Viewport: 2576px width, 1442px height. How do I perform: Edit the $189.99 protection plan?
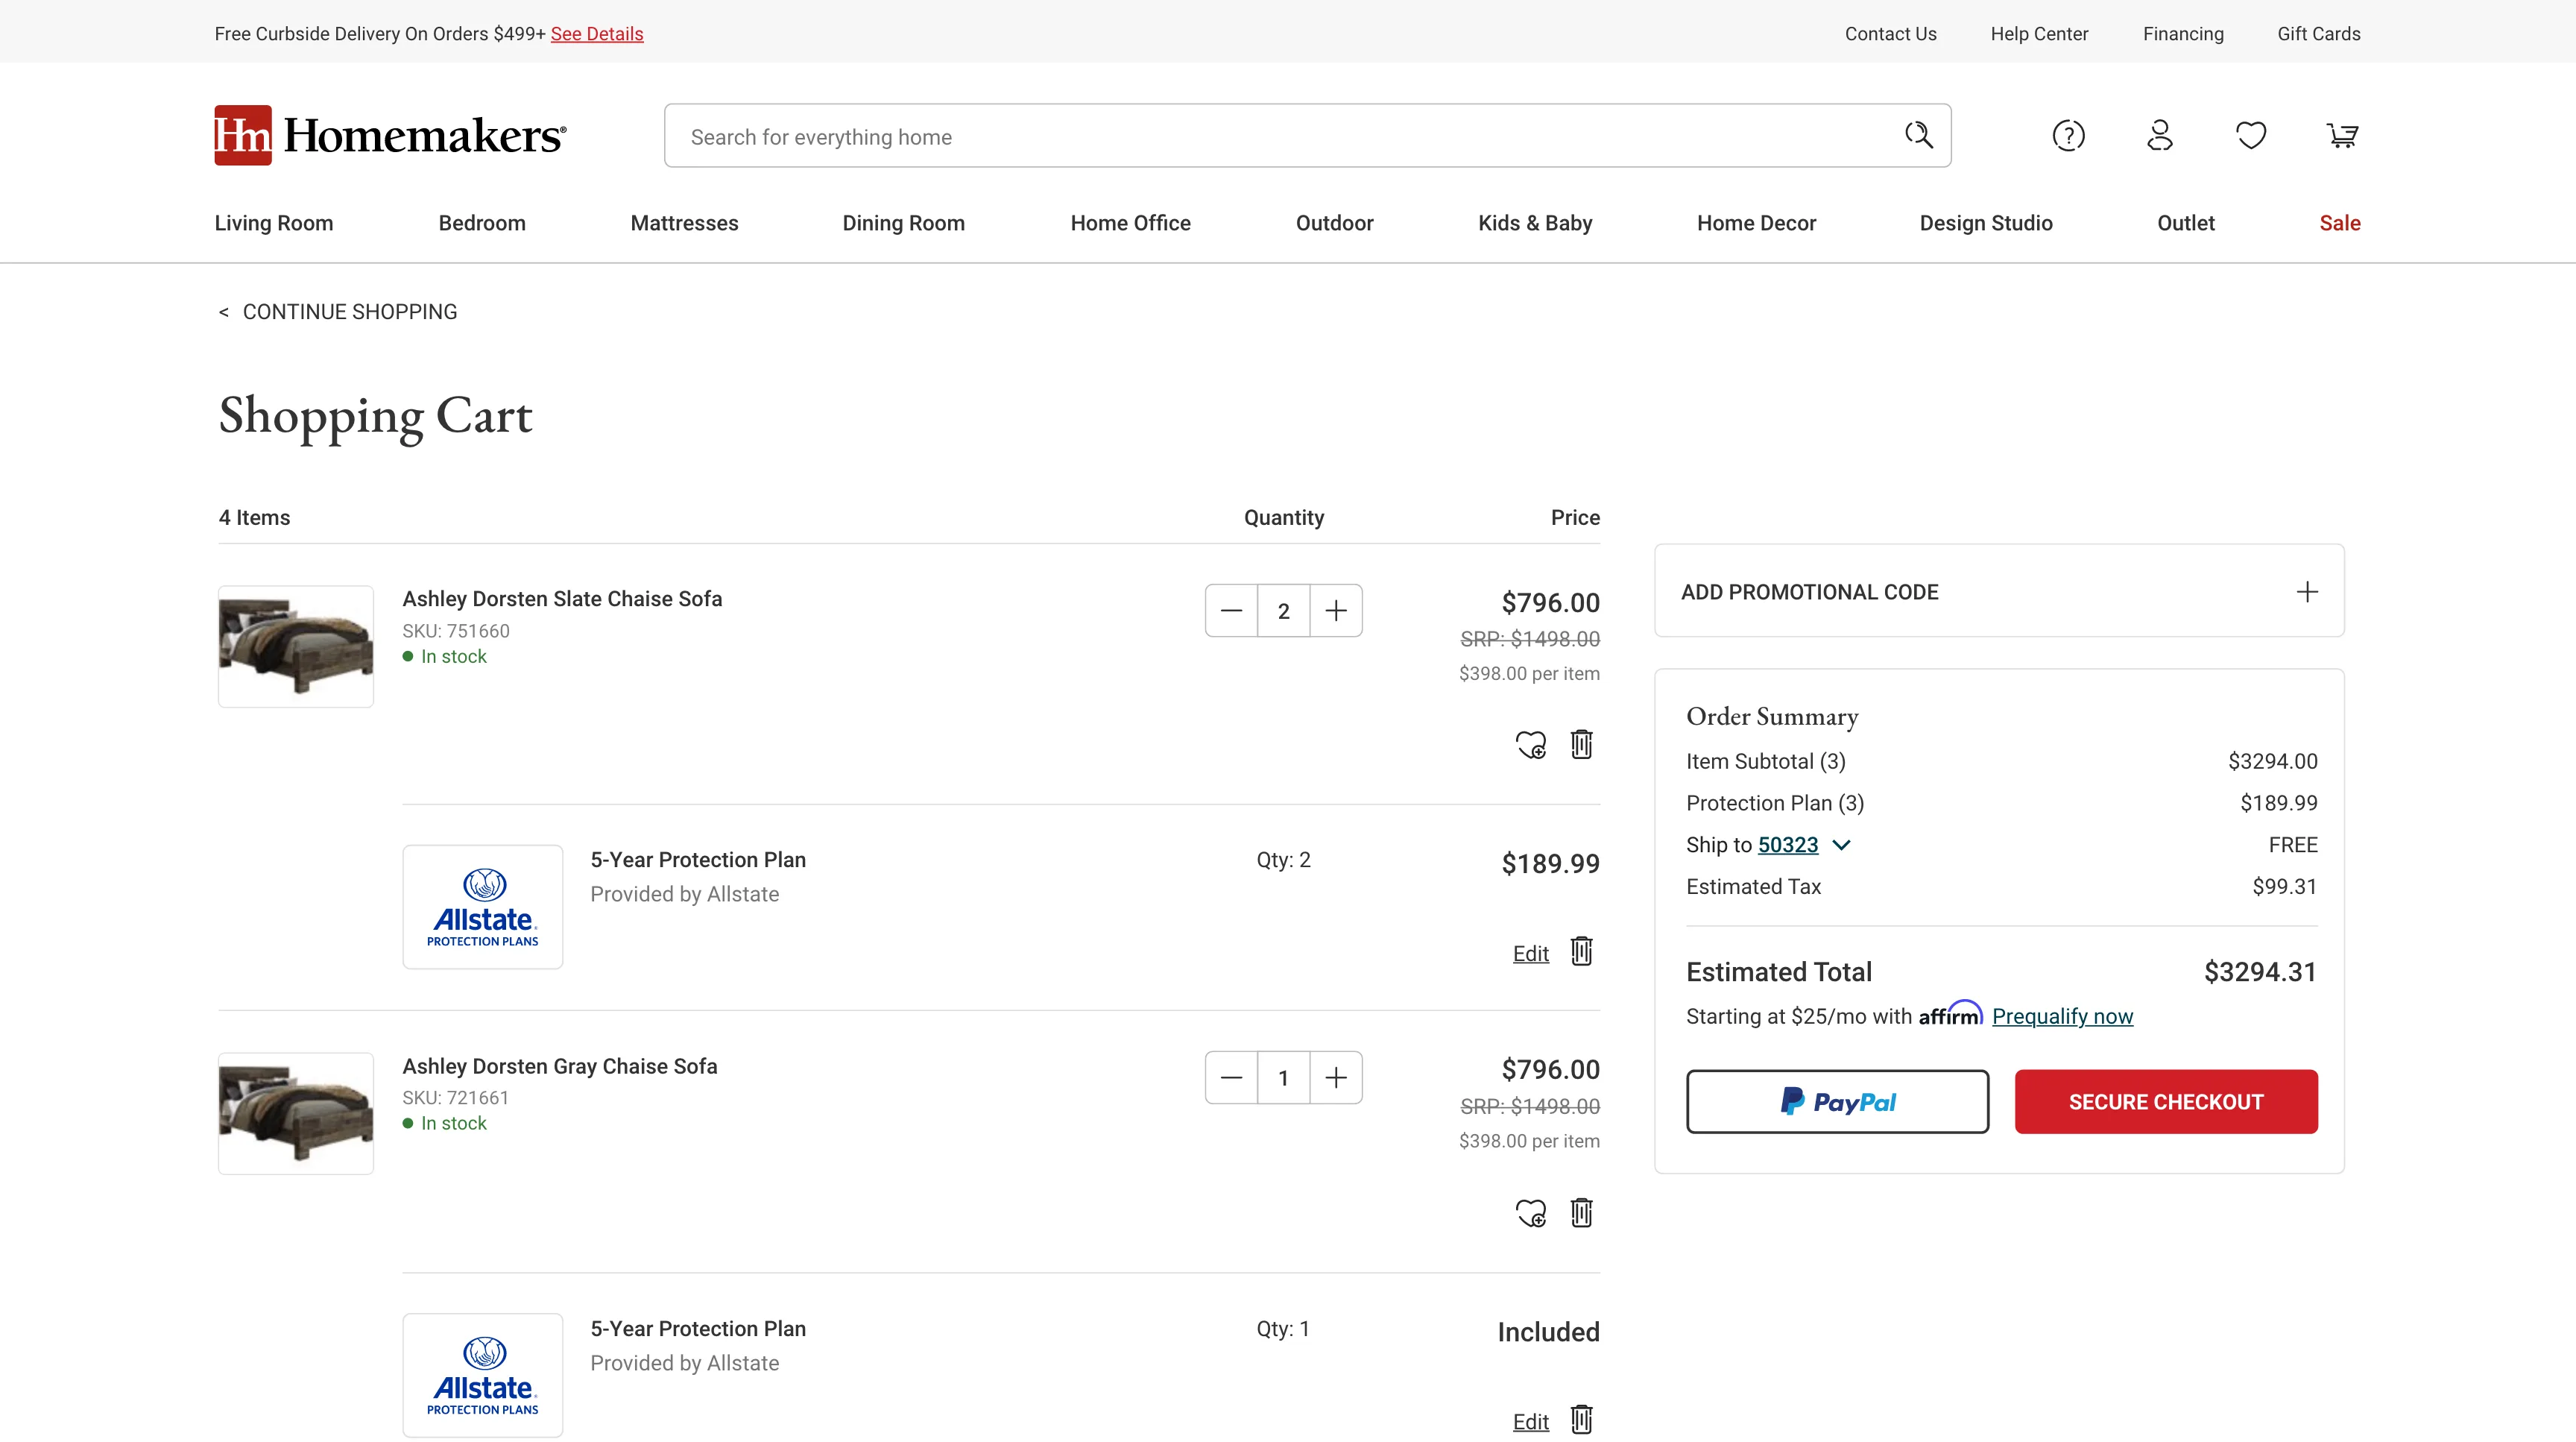pyautogui.click(x=1531, y=954)
